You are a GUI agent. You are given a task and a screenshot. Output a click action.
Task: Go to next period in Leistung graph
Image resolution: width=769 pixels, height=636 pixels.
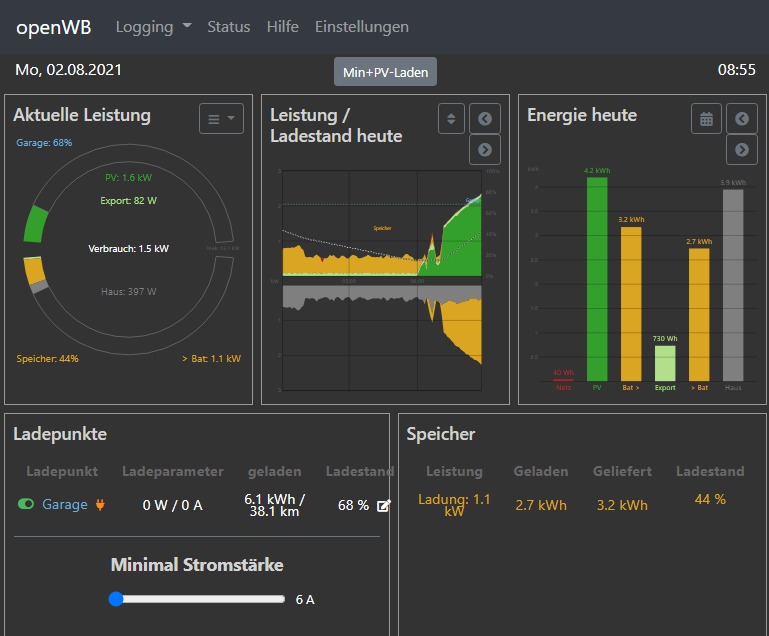point(485,150)
